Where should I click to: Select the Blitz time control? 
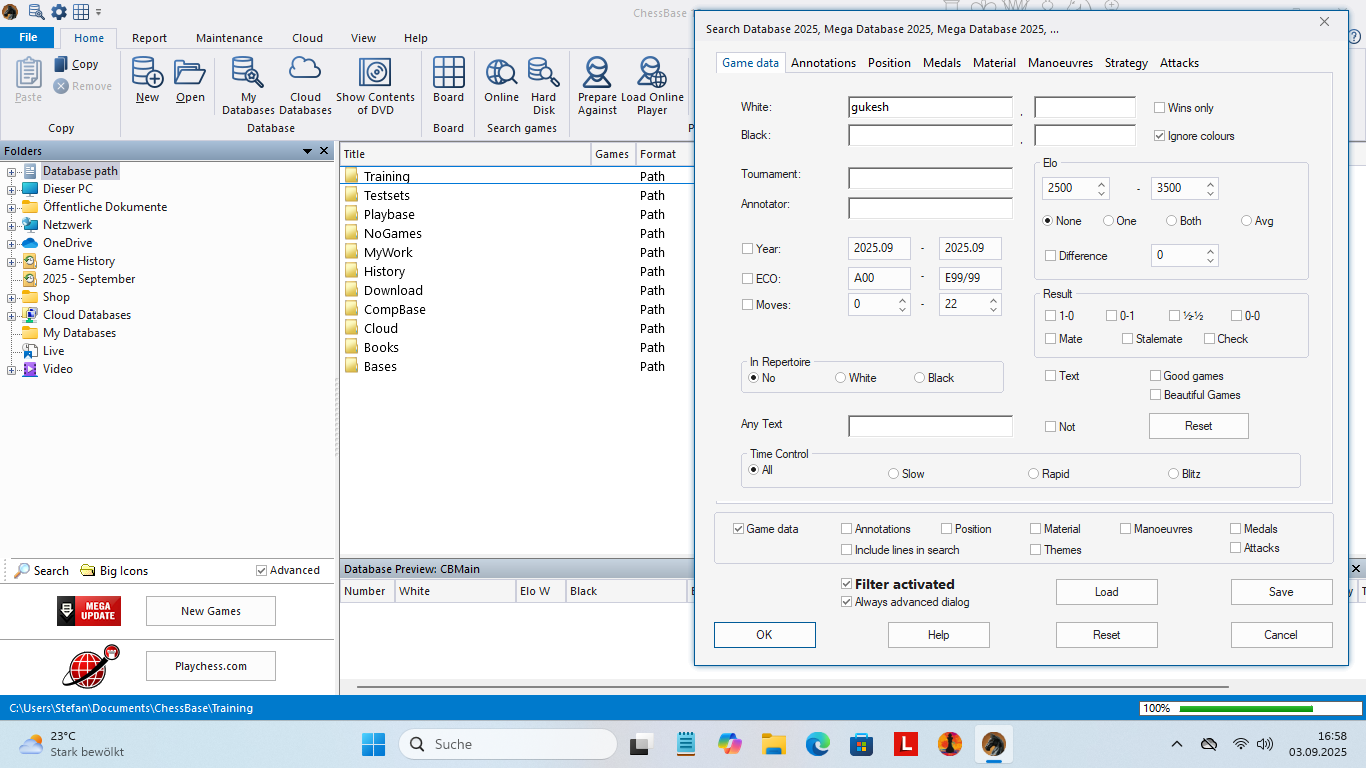pyautogui.click(x=1174, y=474)
